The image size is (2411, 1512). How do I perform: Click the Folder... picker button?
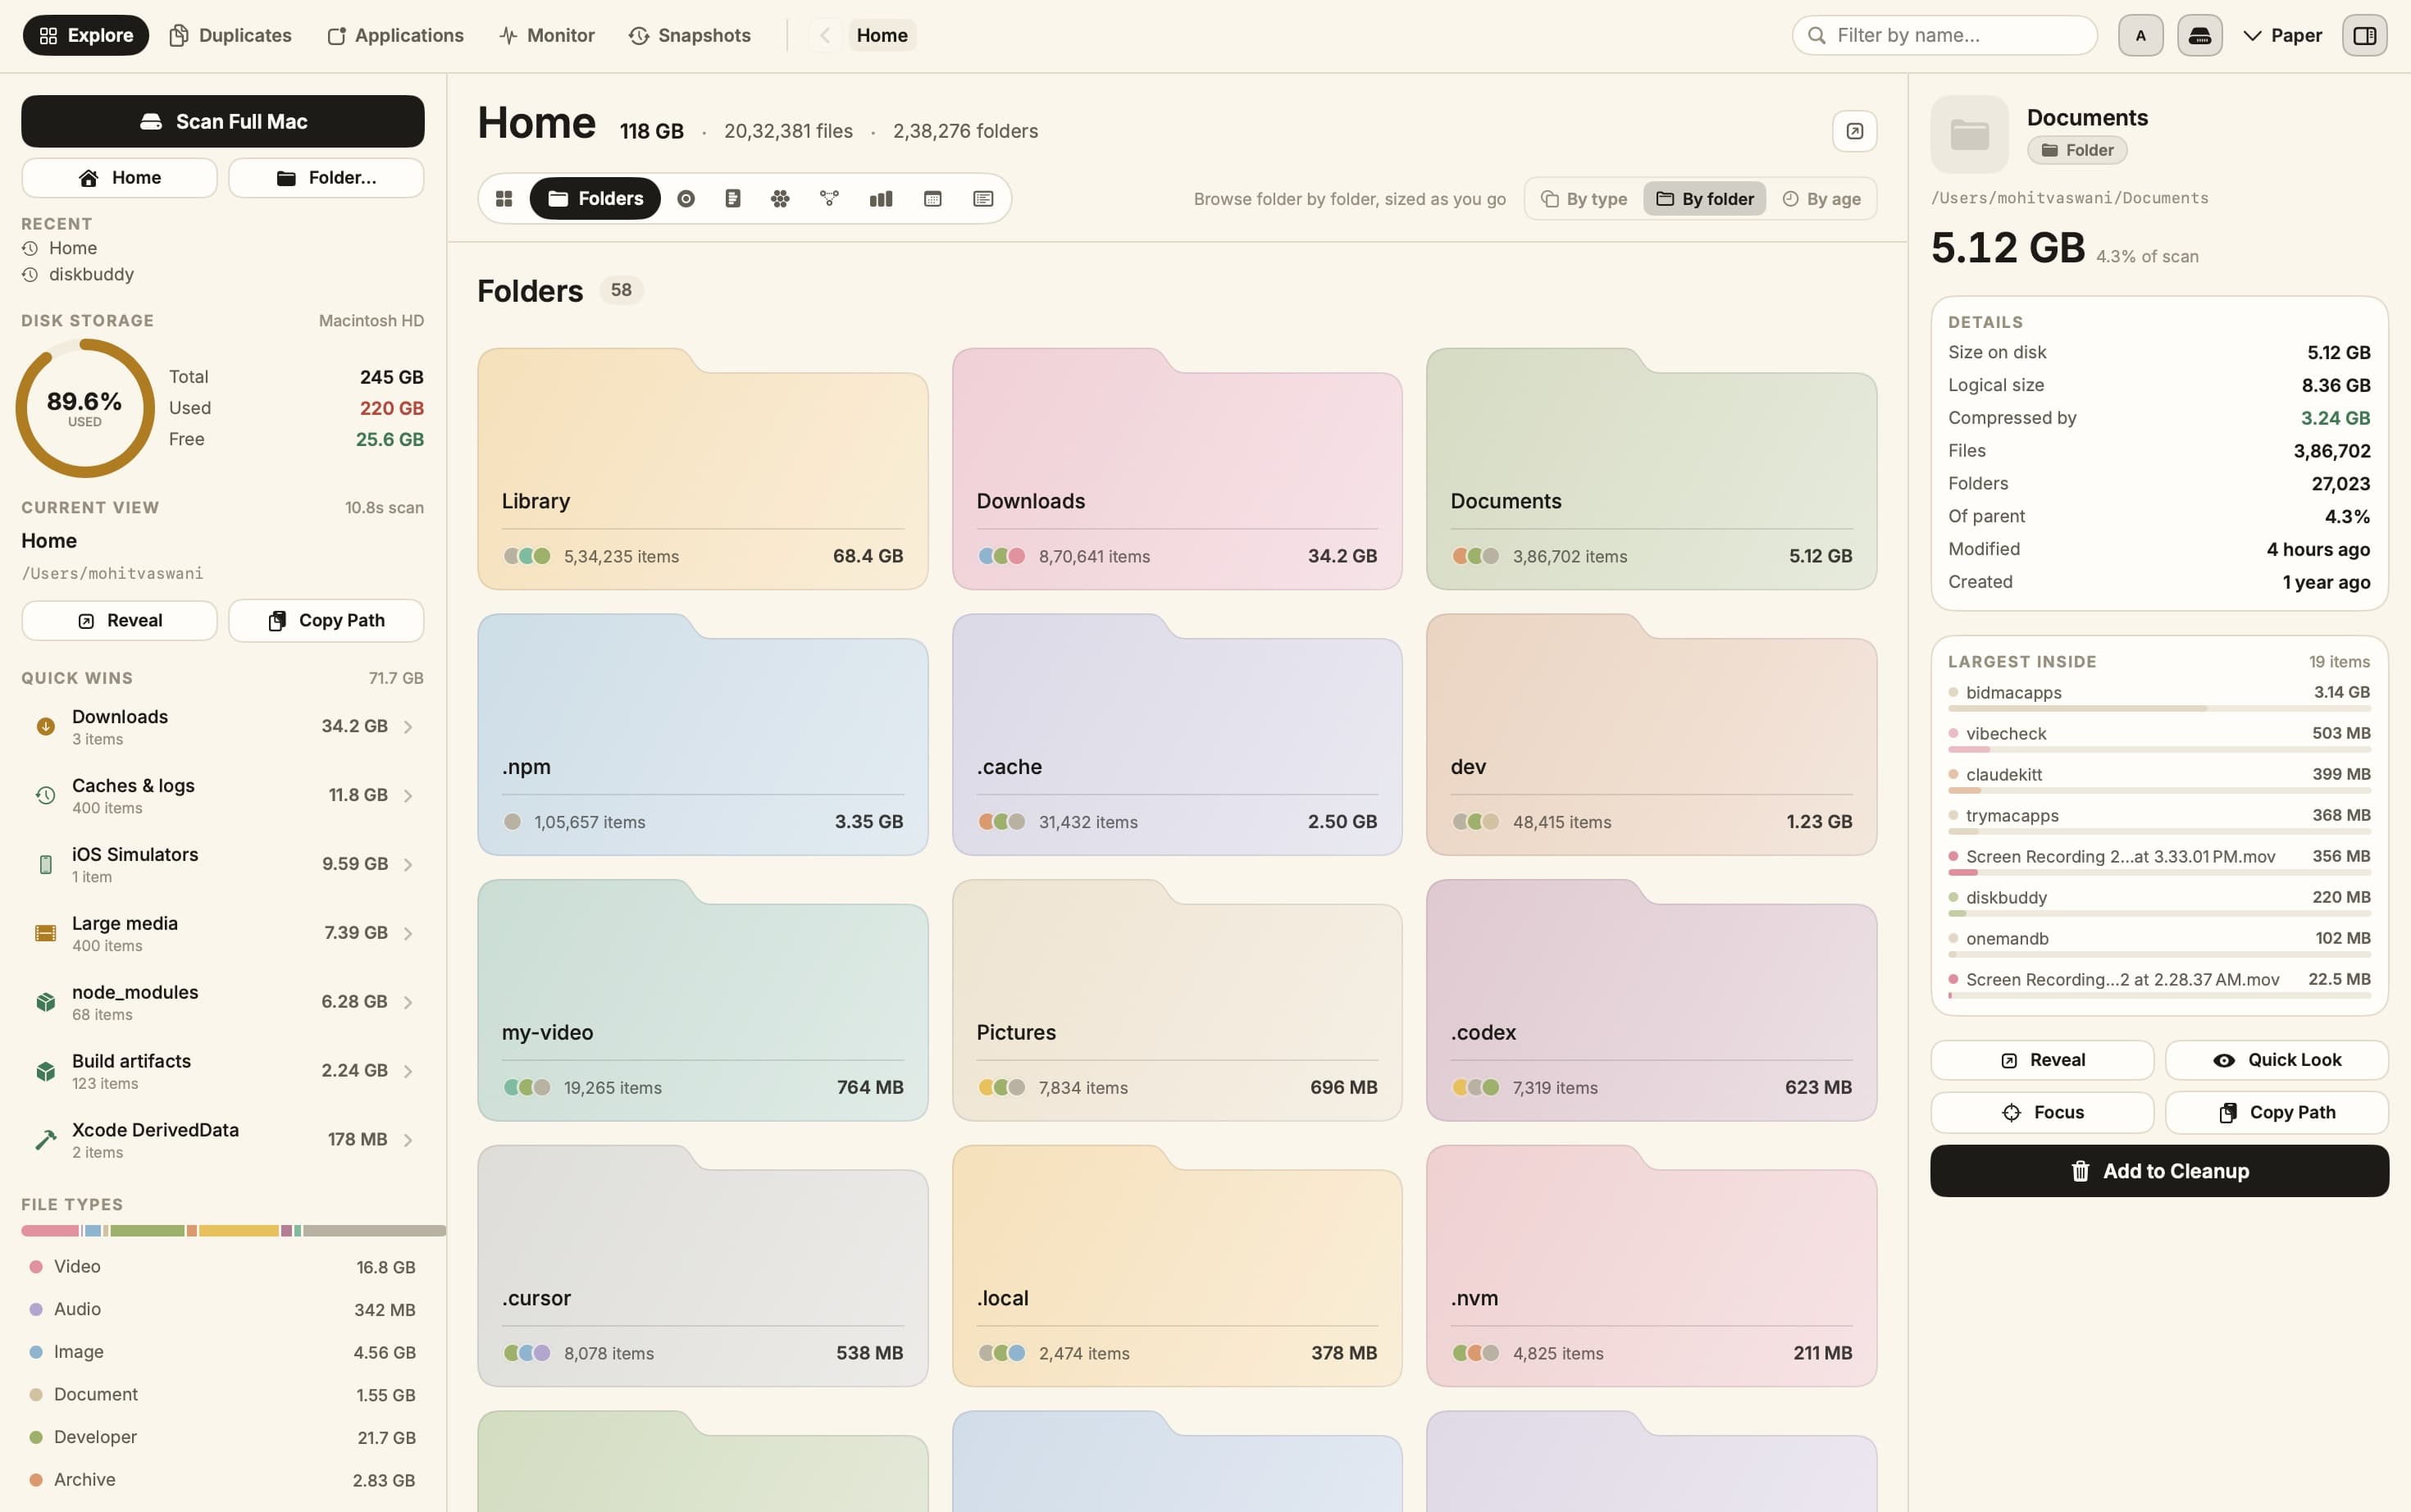click(x=326, y=178)
